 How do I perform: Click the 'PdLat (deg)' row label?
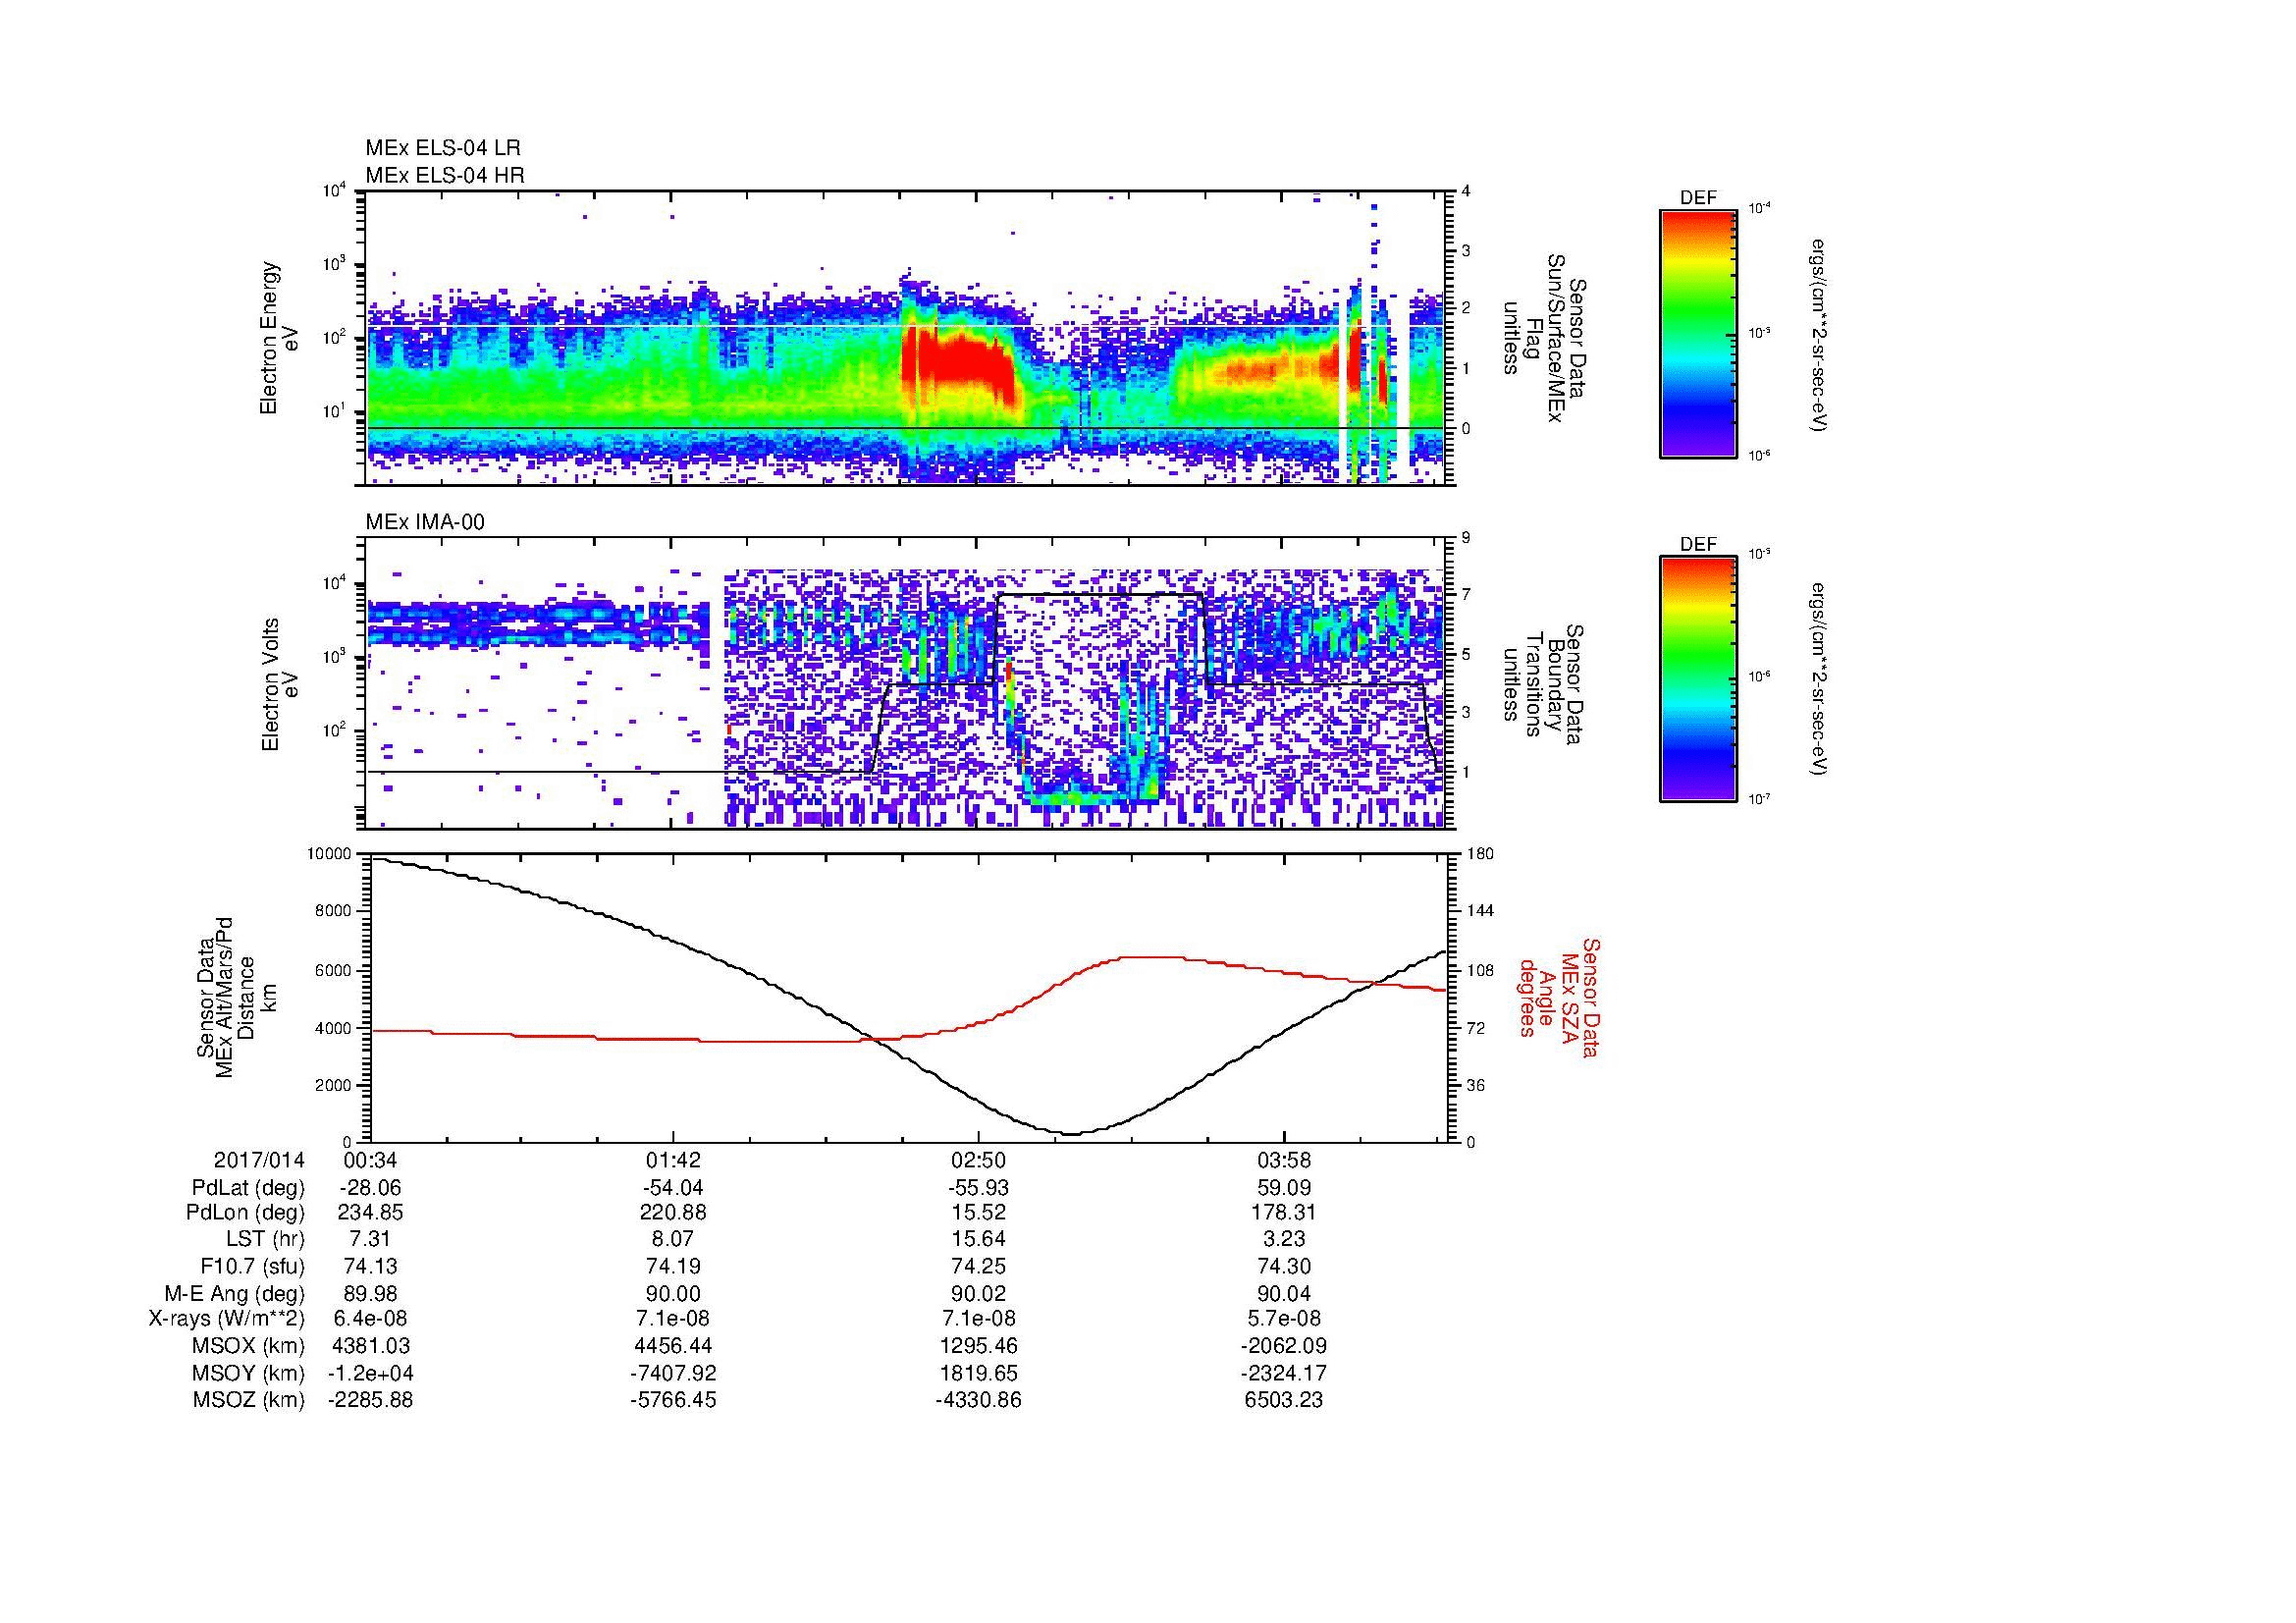point(248,1188)
